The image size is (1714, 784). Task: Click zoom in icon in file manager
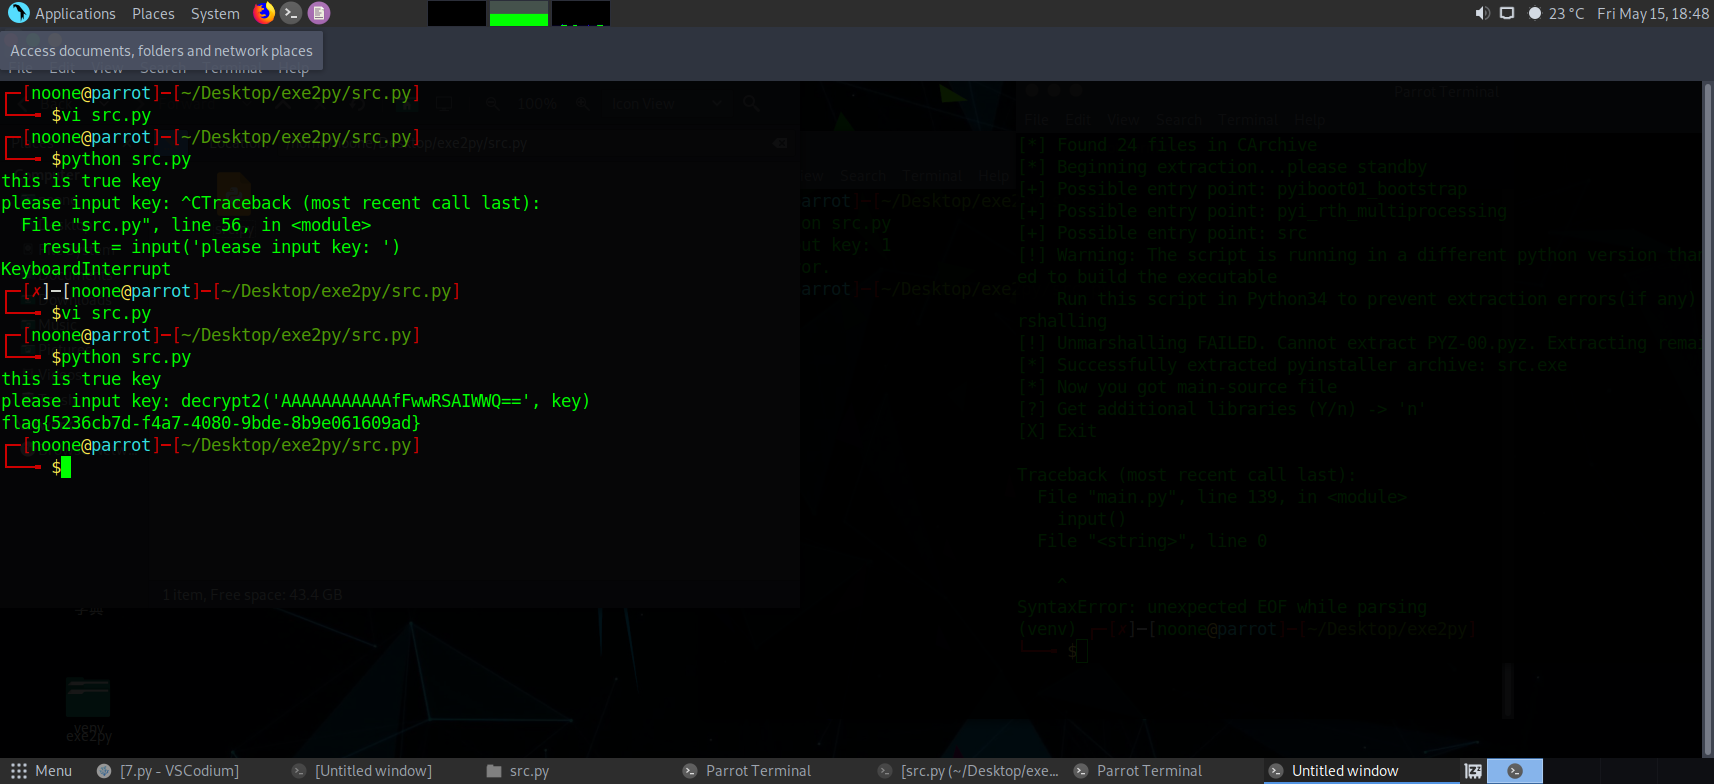[582, 103]
